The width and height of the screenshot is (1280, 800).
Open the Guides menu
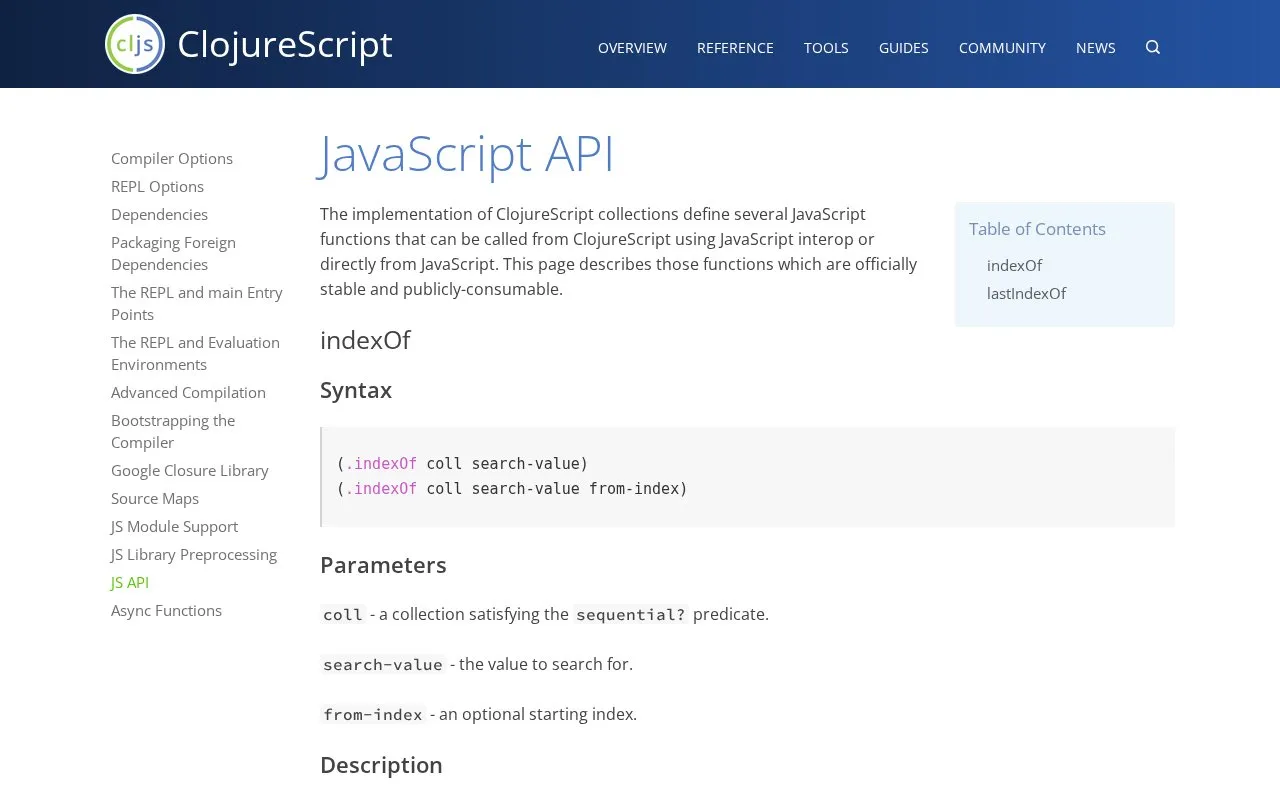904,48
